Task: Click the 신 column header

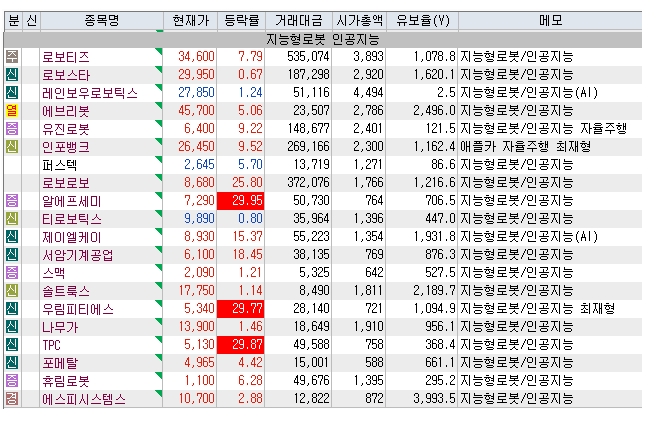Action: point(31,20)
